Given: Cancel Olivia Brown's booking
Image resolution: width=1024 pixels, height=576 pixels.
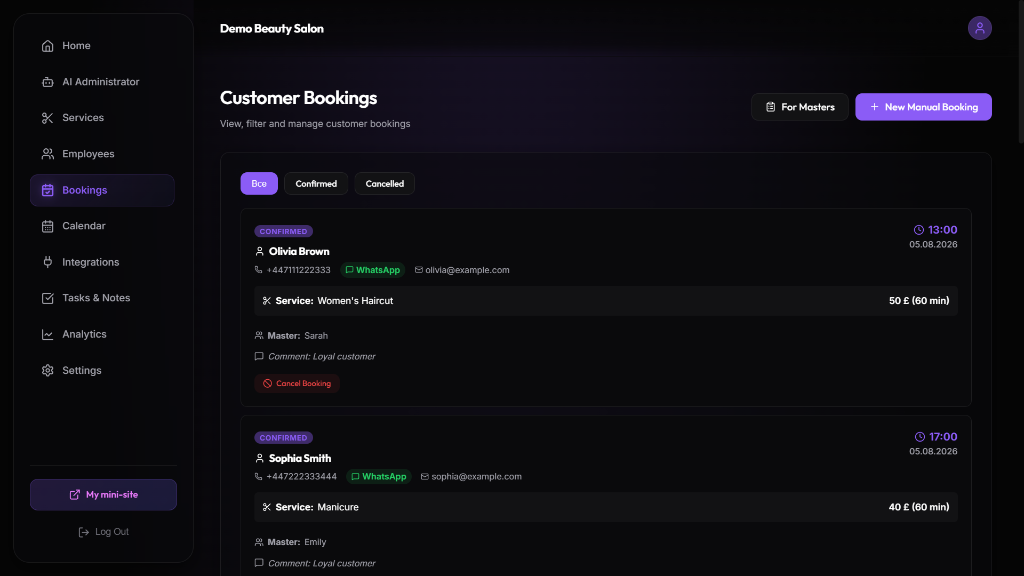Looking at the screenshot, I should click(x=297, y=383).
